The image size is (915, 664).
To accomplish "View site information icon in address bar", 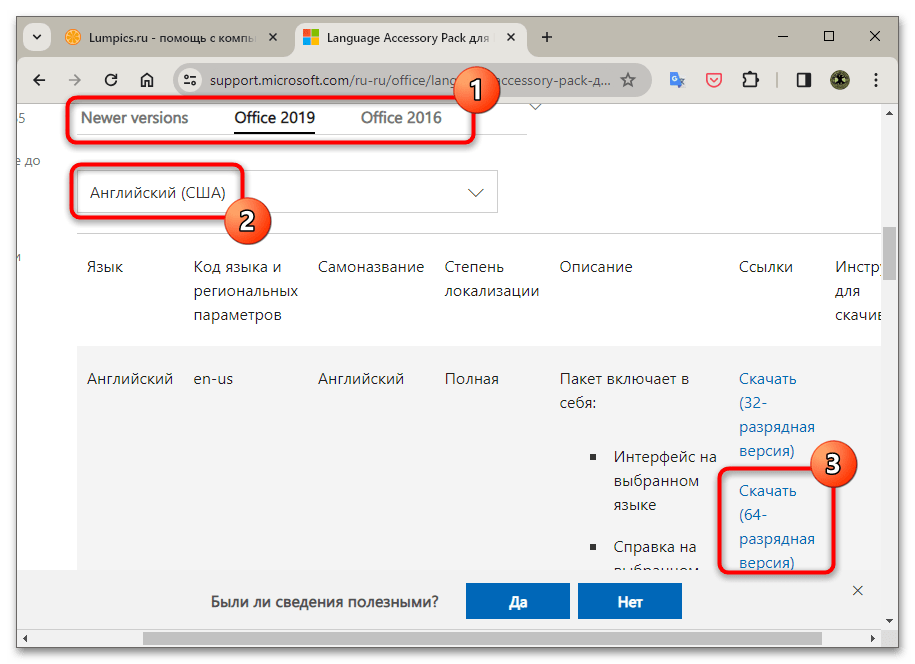I will pyautogui.click(x=192, y=80).
